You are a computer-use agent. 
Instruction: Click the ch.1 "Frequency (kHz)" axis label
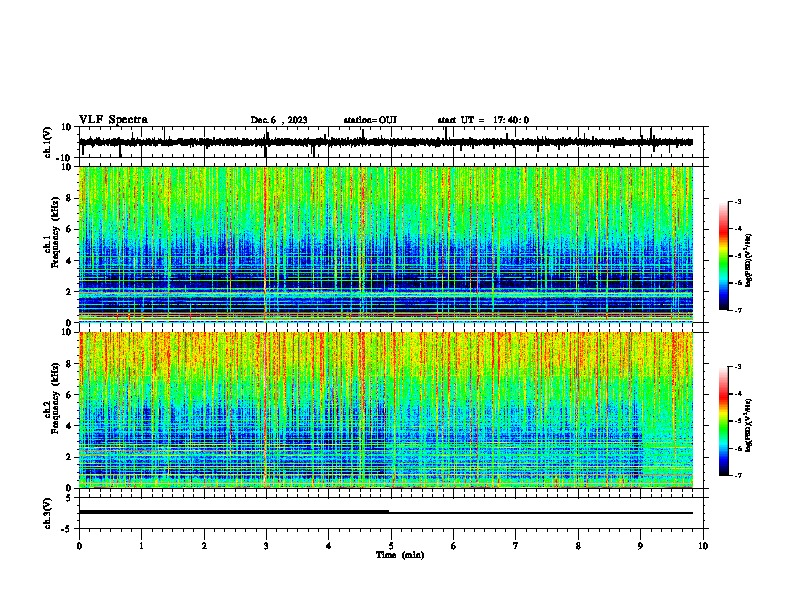point(55,232)
